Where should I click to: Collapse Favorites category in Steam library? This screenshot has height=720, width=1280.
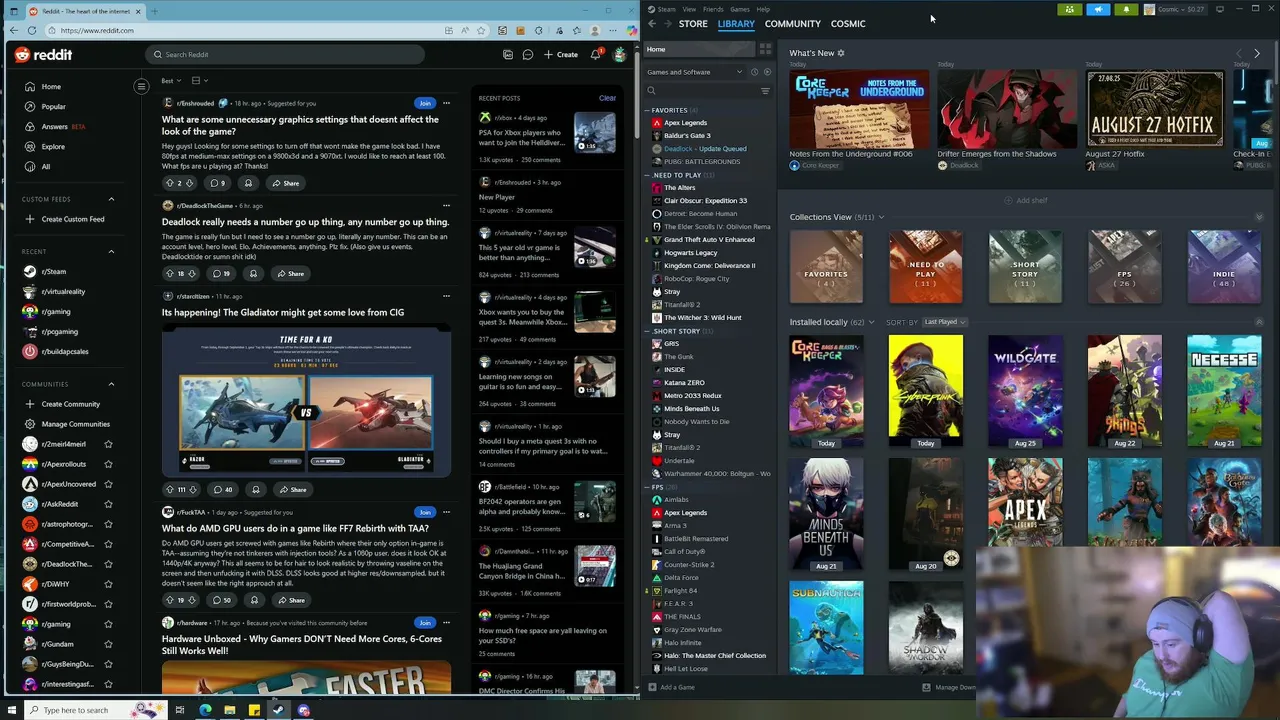(x=648, y=110)
